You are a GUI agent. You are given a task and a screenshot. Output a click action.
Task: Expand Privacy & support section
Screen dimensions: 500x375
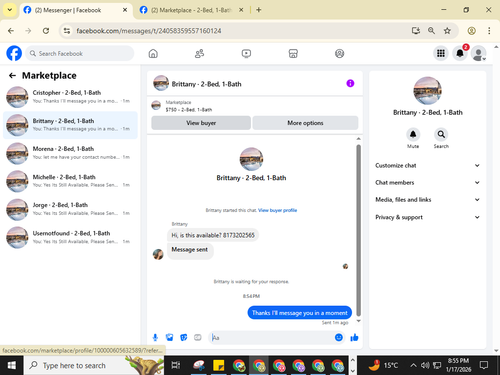[x=427, y=217]
